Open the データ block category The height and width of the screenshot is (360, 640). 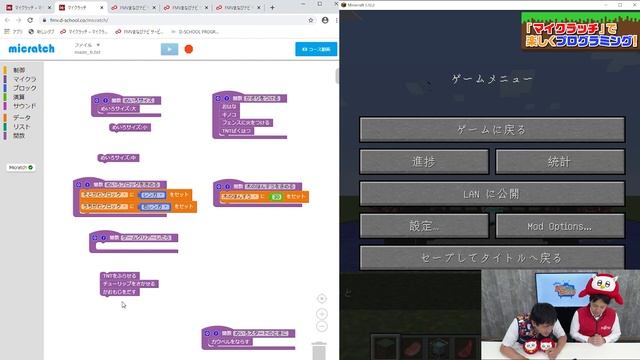pos(22,118)
